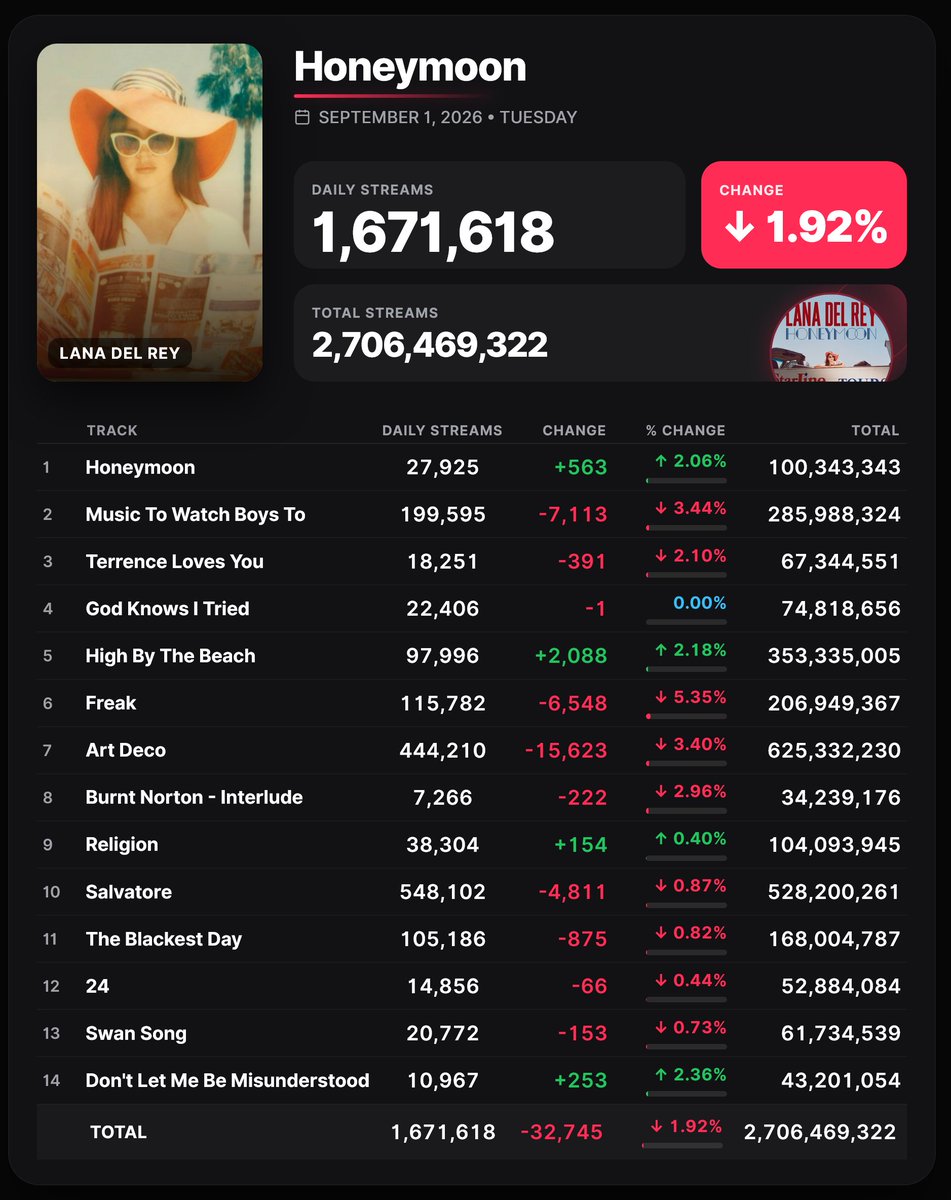
Task: Select the Art Deco track name
Action: (126, 750)
